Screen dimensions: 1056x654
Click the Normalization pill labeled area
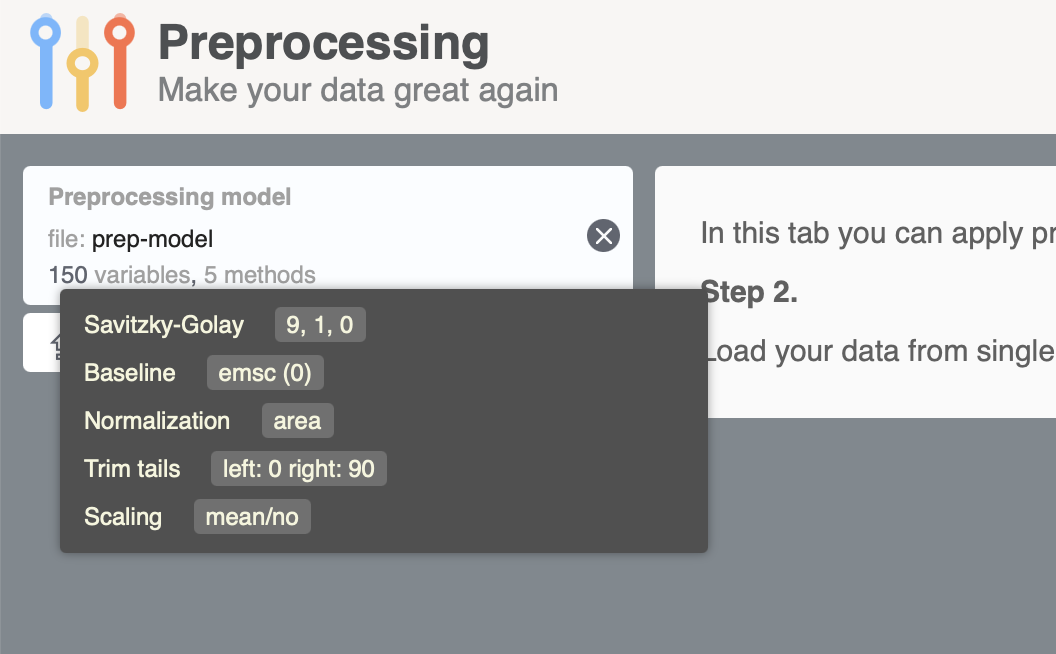(x=297, y=420)
